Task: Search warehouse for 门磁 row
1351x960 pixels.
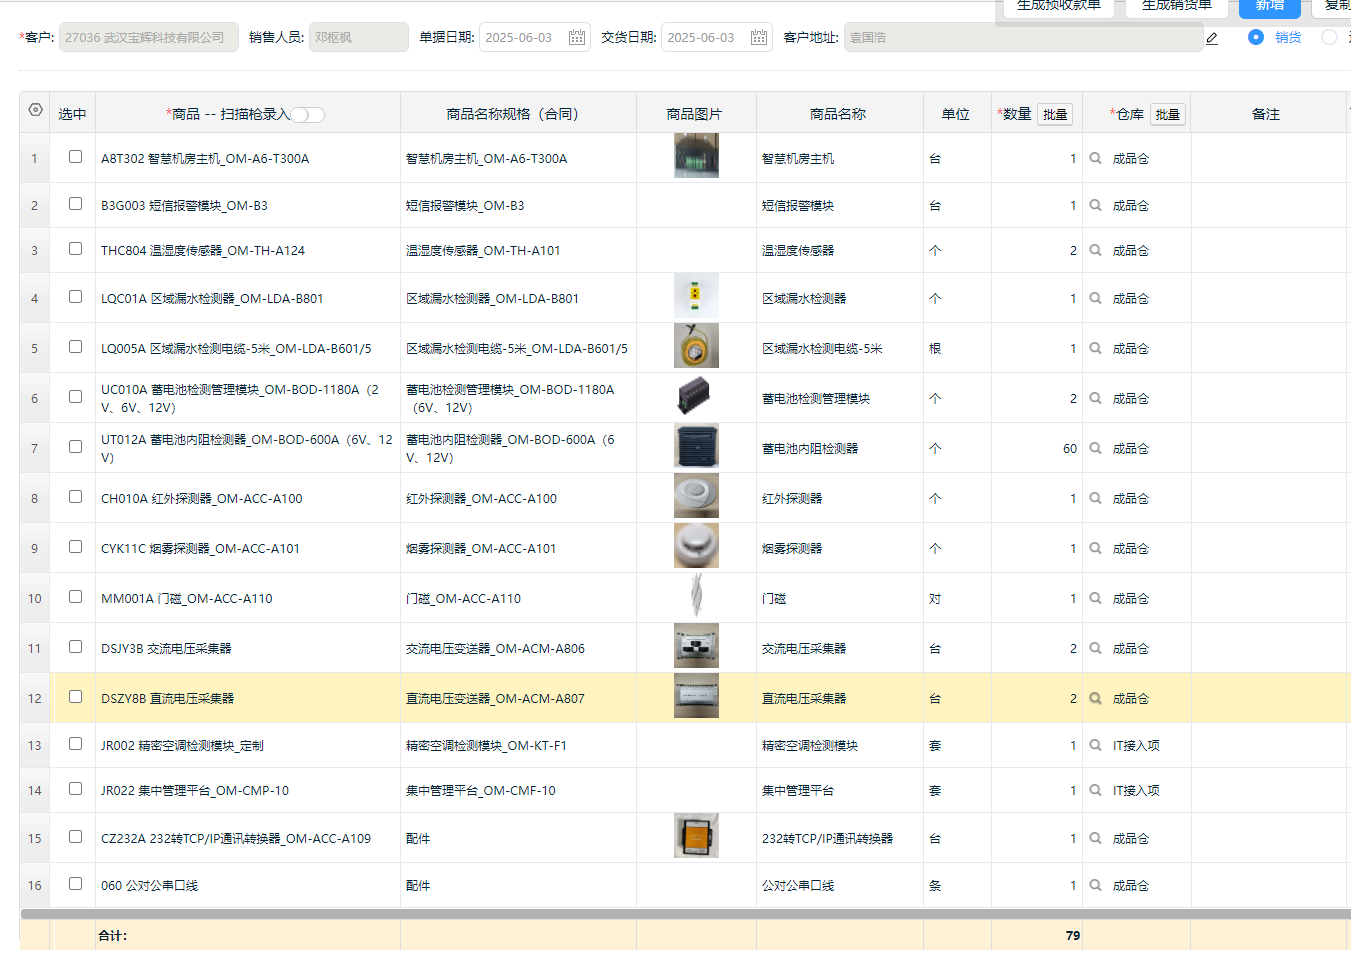Action: tap(1095, 598)
